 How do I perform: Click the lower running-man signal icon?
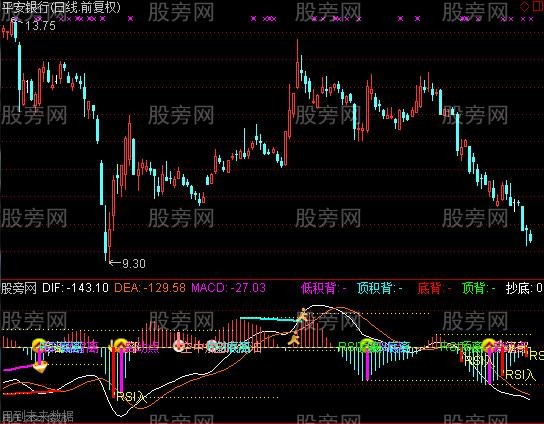(x=295, y=338)
